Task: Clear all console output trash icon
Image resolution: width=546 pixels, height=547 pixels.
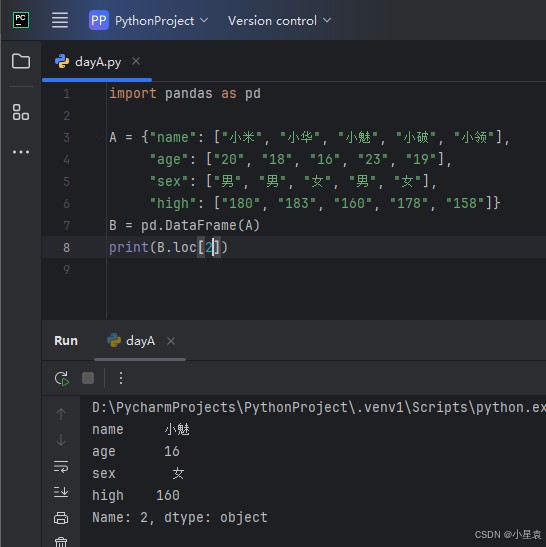Action: point(61,542)
